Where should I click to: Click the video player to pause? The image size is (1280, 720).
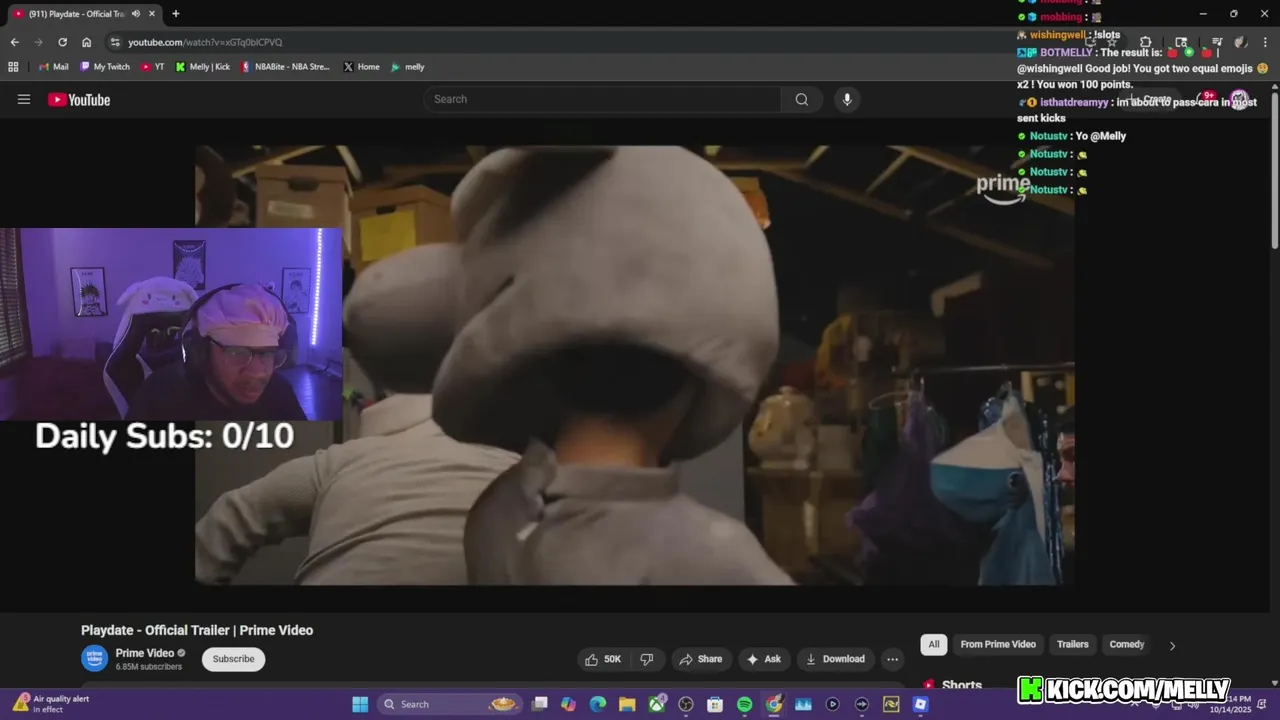pyautogui.click(x=635, y=365)
